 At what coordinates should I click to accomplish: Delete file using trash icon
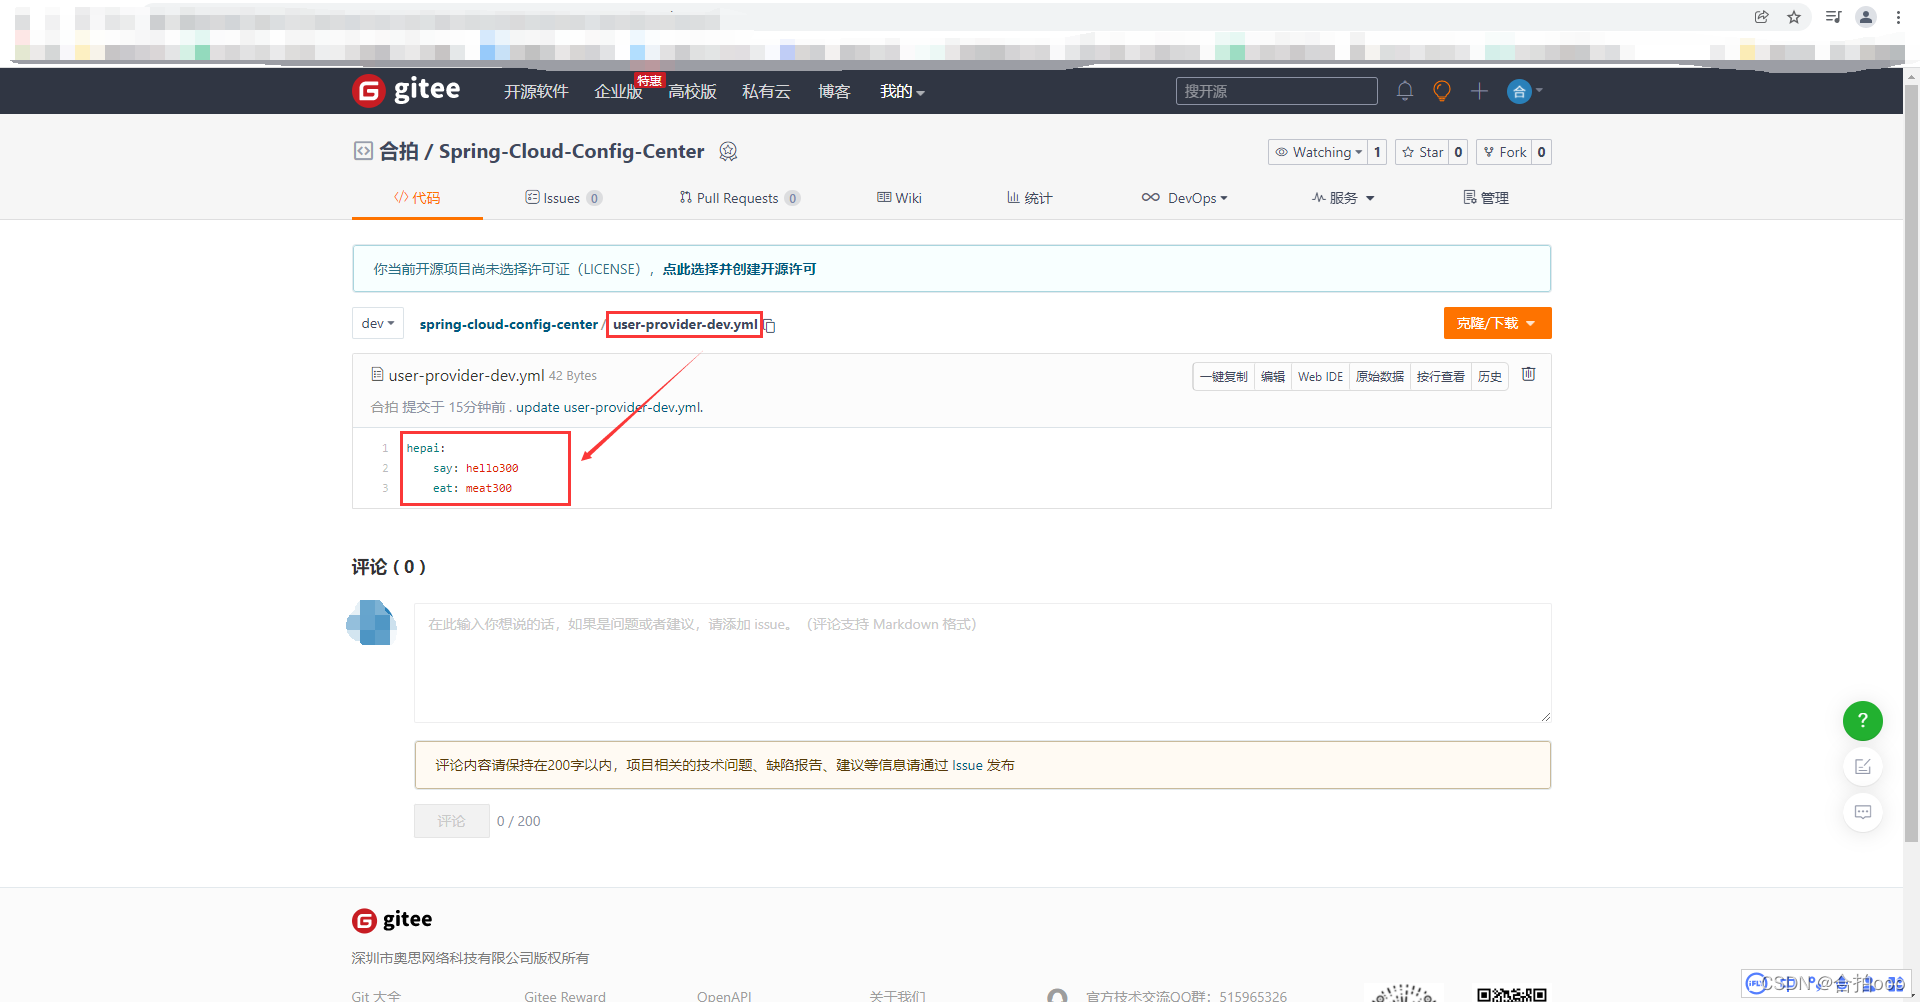[1528, 374]
